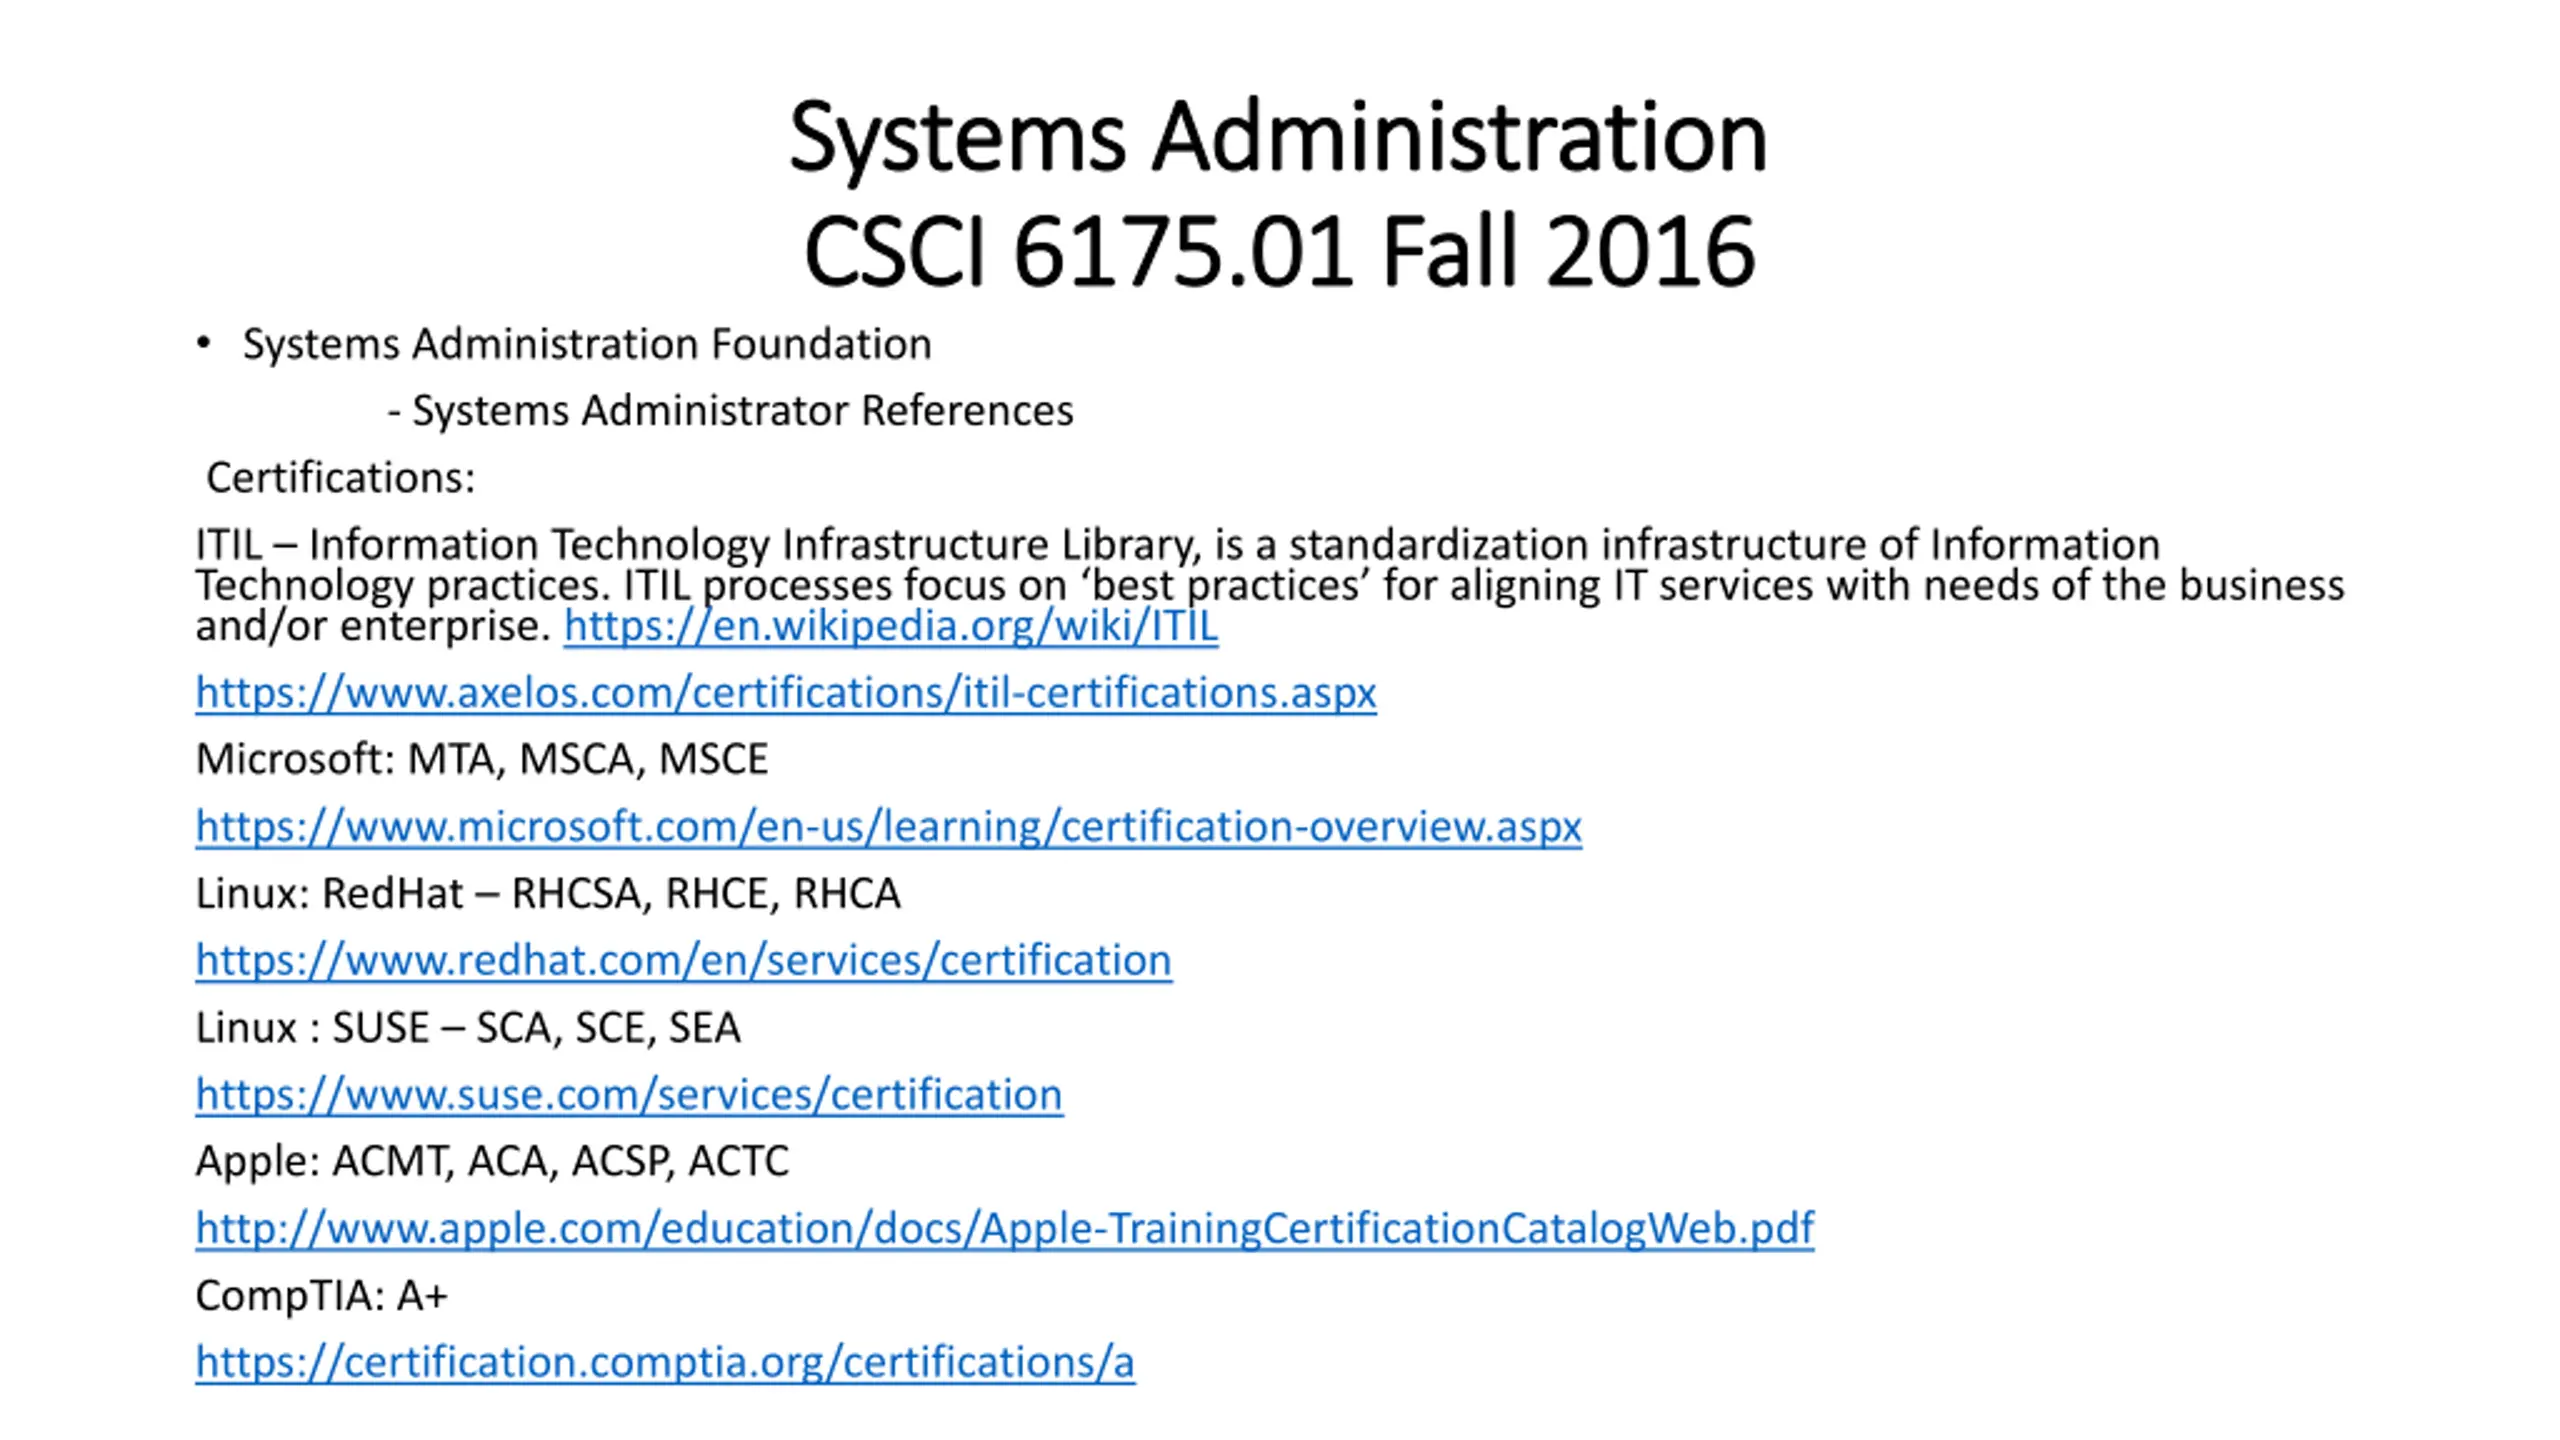Open the axelos.com ITIL certifications link
Screen dimensions: 2560x1440
[786, 693]
